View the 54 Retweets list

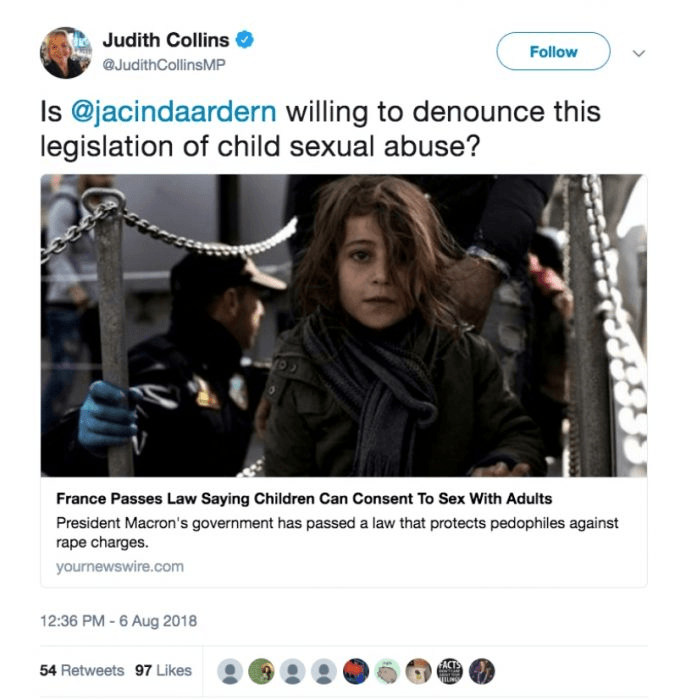[x=82, y=671]
